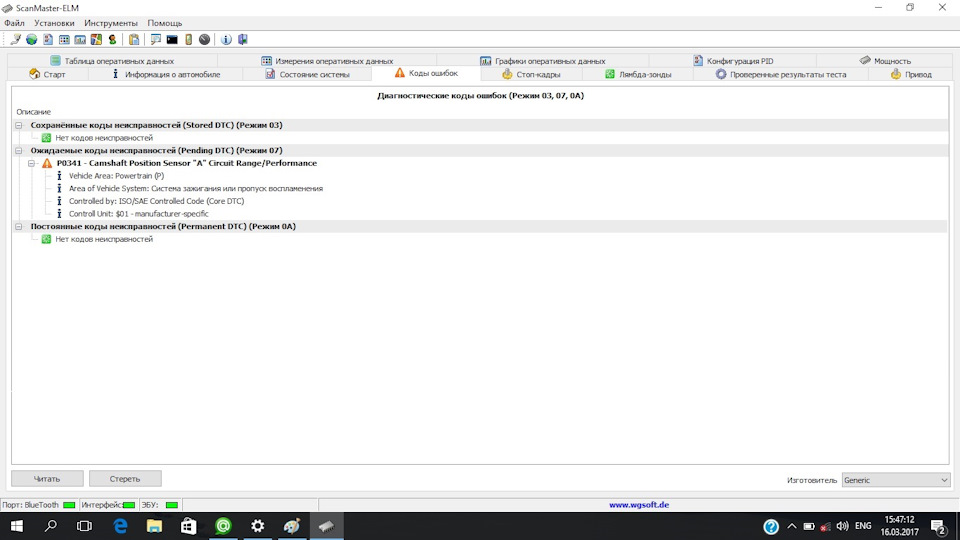Click the blue info circle toolbar icon

[x=227, y=39]
